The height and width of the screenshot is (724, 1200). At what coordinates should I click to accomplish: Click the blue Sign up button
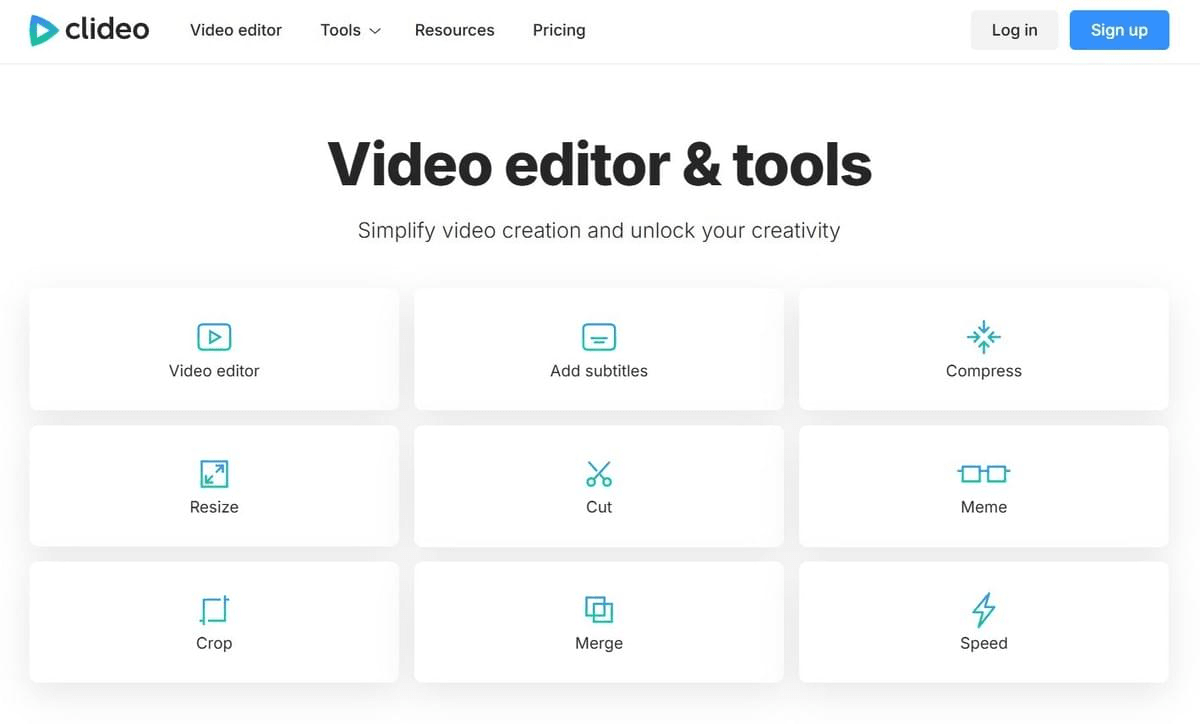pos(1119,30)
